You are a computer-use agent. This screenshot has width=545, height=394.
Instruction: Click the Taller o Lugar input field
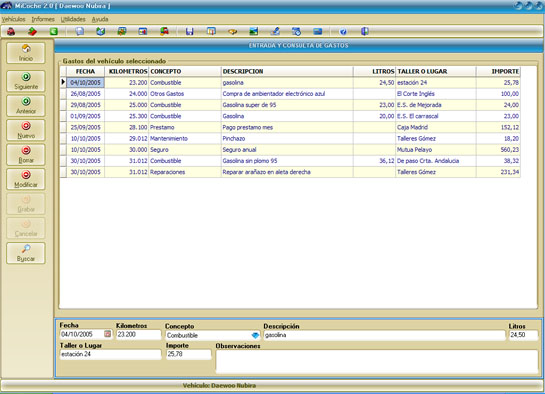point(111,354)
